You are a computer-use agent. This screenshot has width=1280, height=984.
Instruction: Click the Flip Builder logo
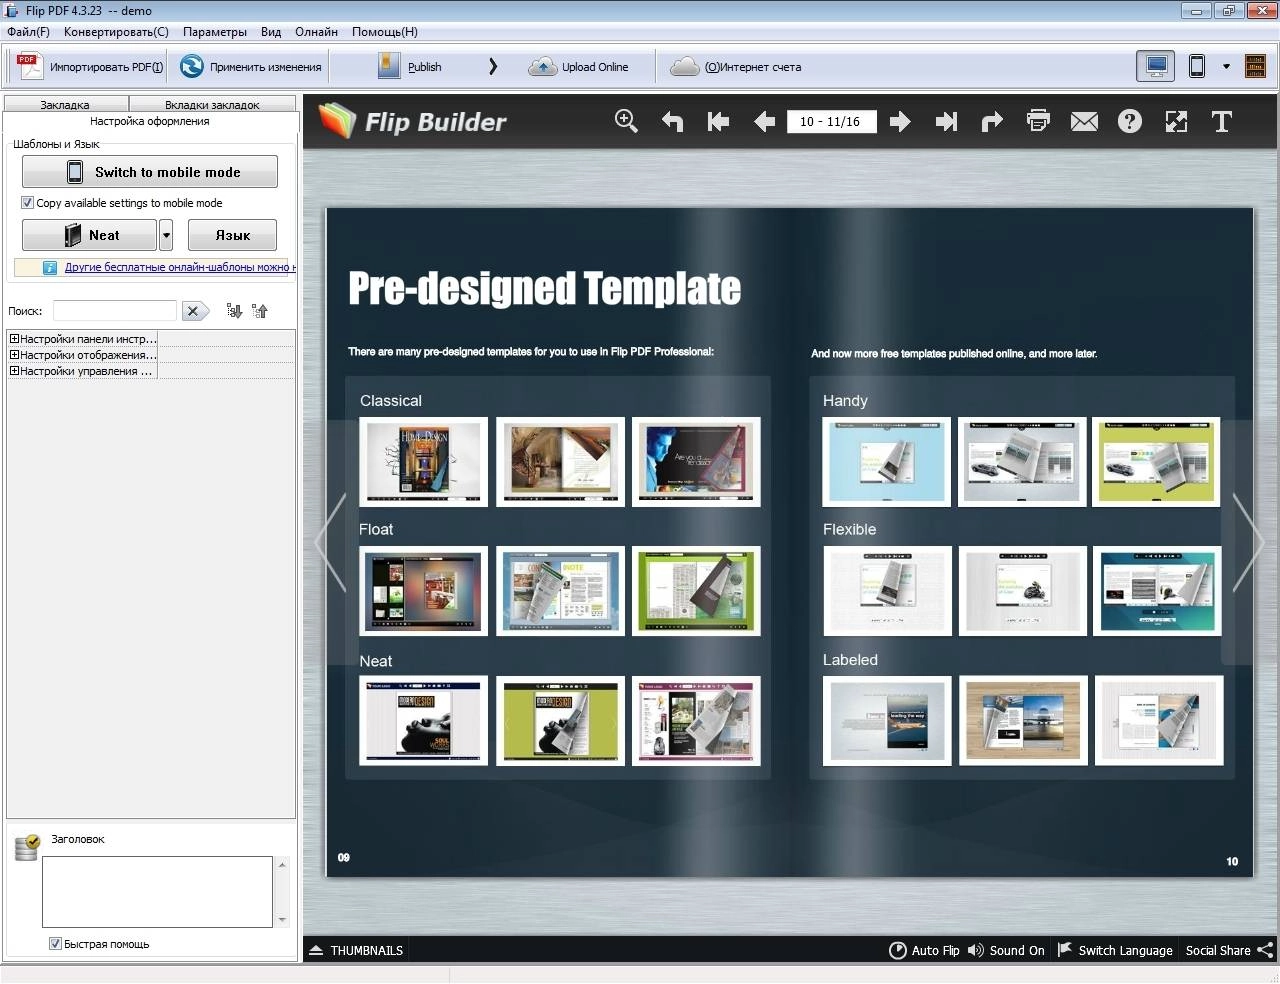tap(413, 121)
